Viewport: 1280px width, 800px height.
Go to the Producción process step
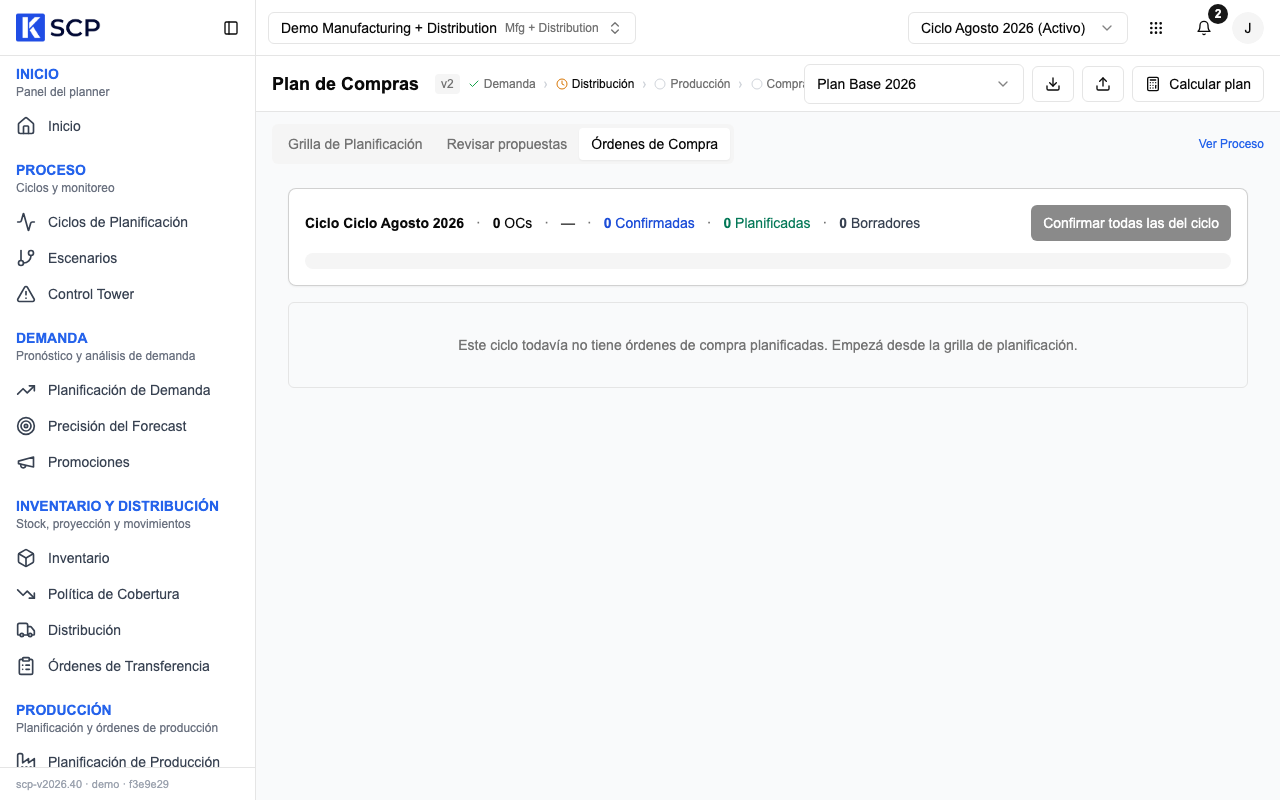(692, 84)
